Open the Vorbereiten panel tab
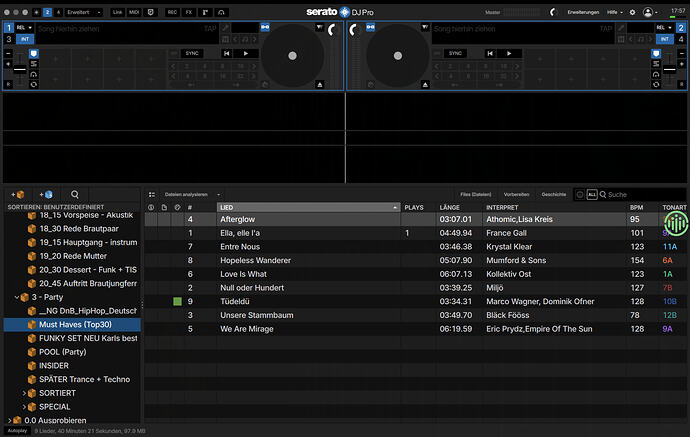 click(x=516, y=195)
